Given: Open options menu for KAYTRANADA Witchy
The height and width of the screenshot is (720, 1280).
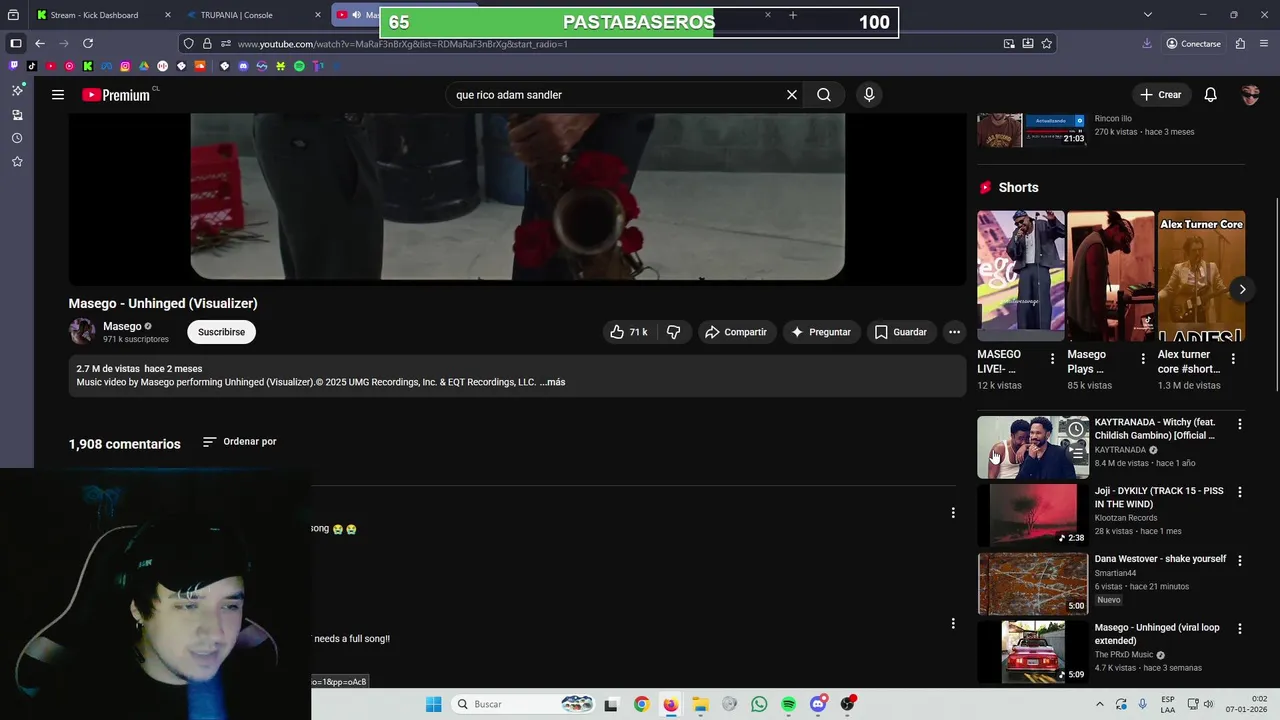Looking at the screenshot, I should (x=1240, y=424).
